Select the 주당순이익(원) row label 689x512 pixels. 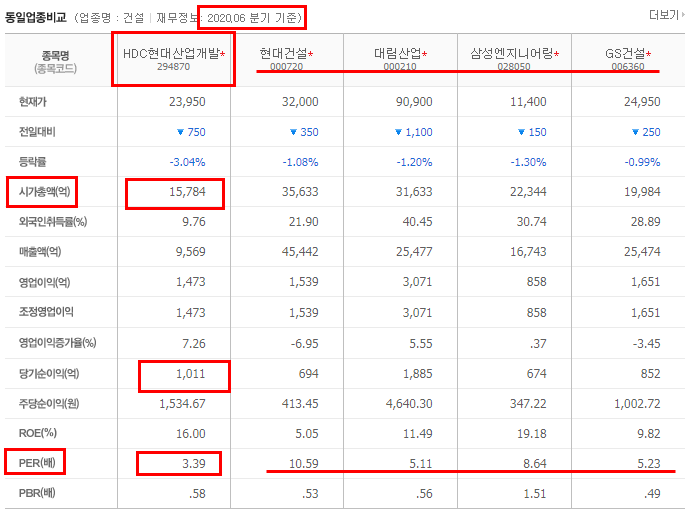pos(49,403)
